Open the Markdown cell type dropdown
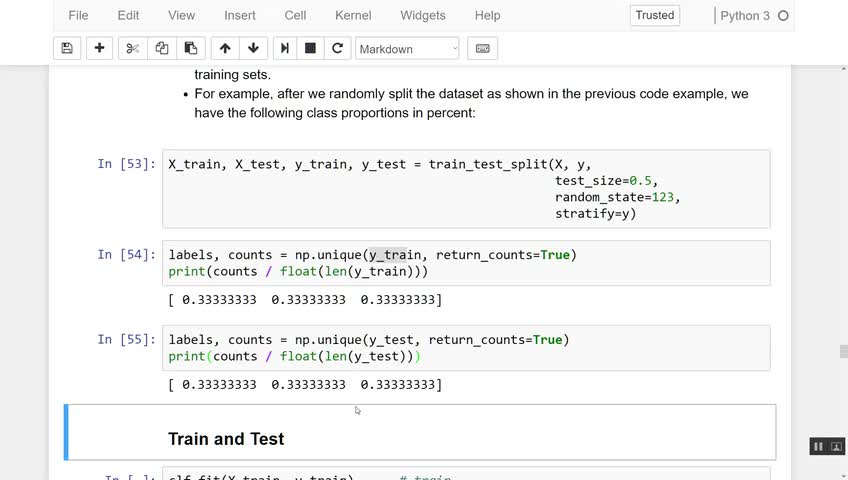848x480 pixels. [407, 48]
